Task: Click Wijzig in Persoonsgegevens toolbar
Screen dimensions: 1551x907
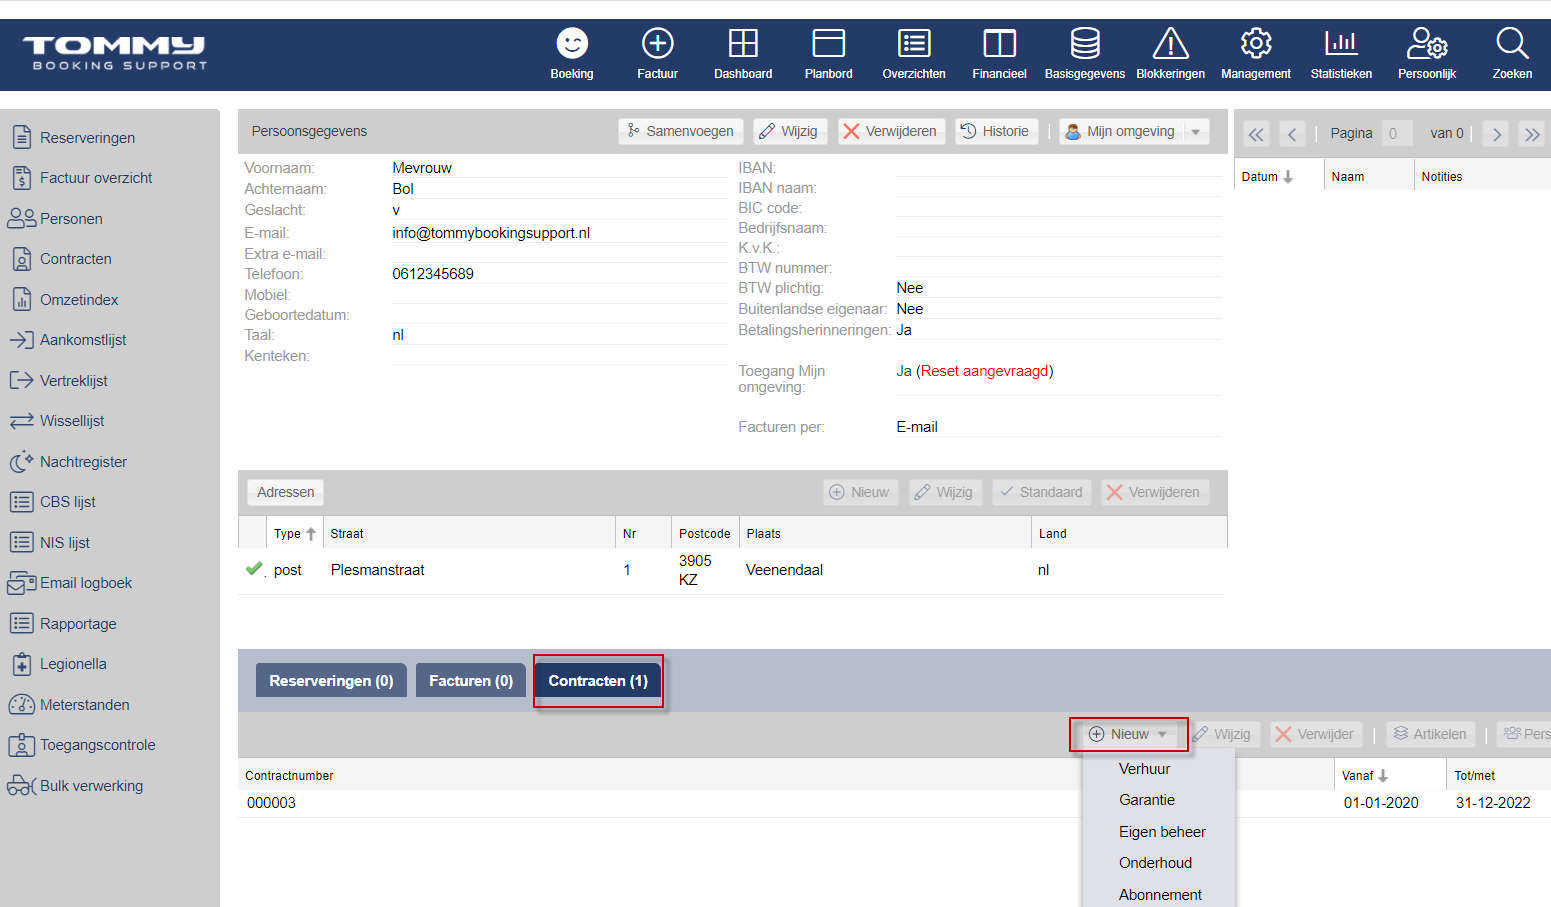Action: pos(789,131)
